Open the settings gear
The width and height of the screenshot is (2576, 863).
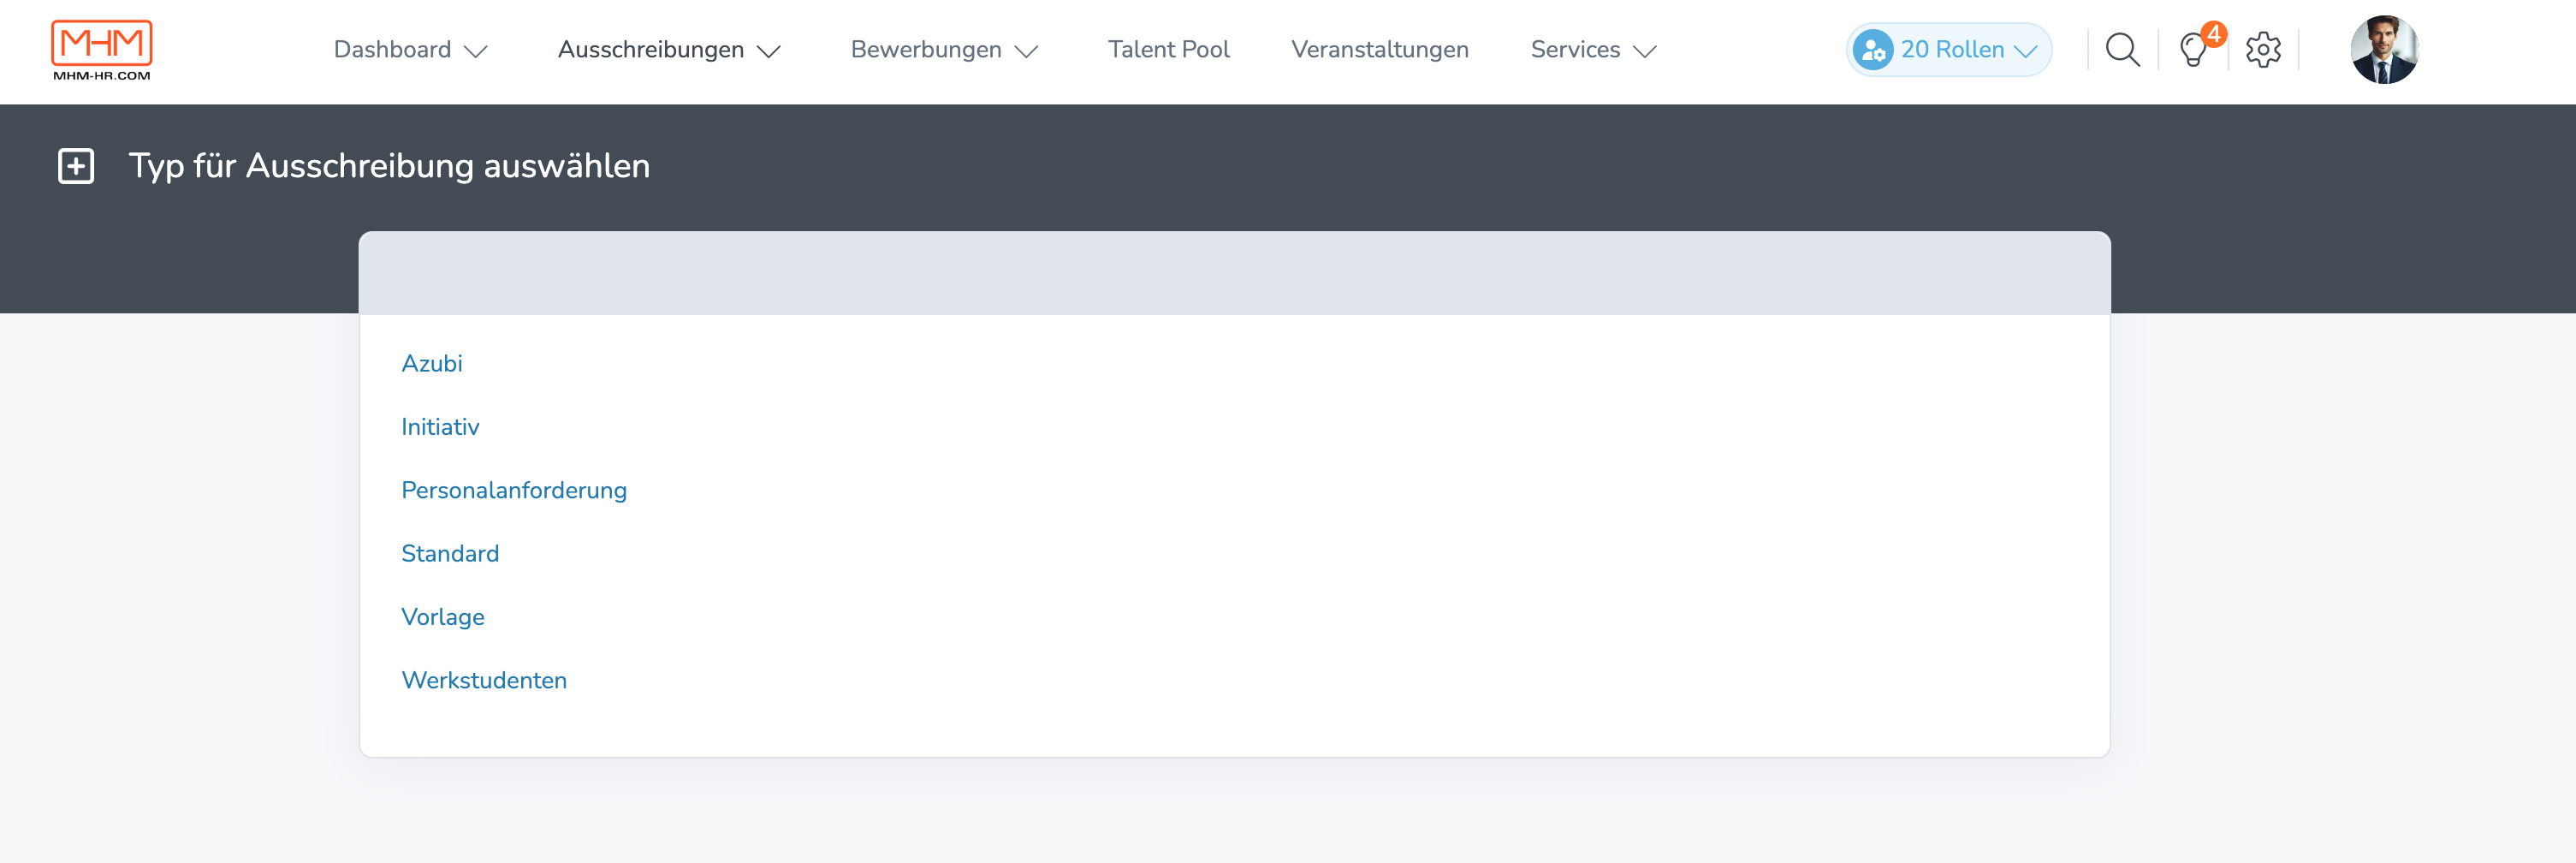[2263, 49]
